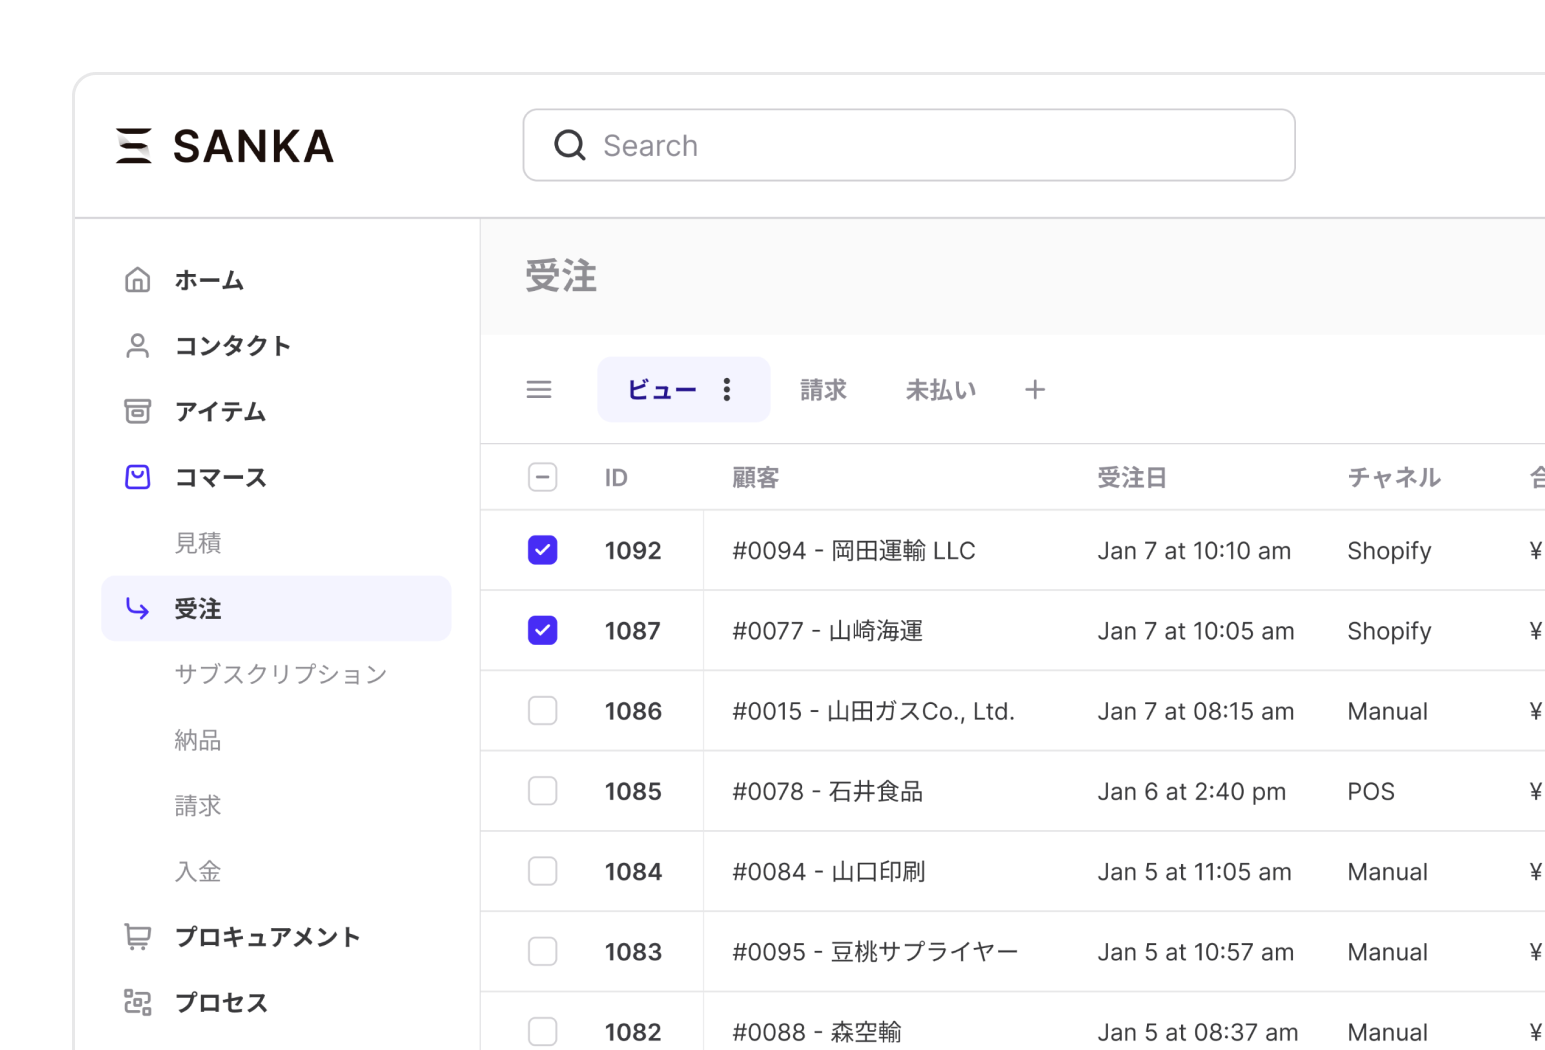The width and height of the screenshot is (1545, 1050).
Task: Click the Commerce shopping bag icon
Action: tap(137, 477)
